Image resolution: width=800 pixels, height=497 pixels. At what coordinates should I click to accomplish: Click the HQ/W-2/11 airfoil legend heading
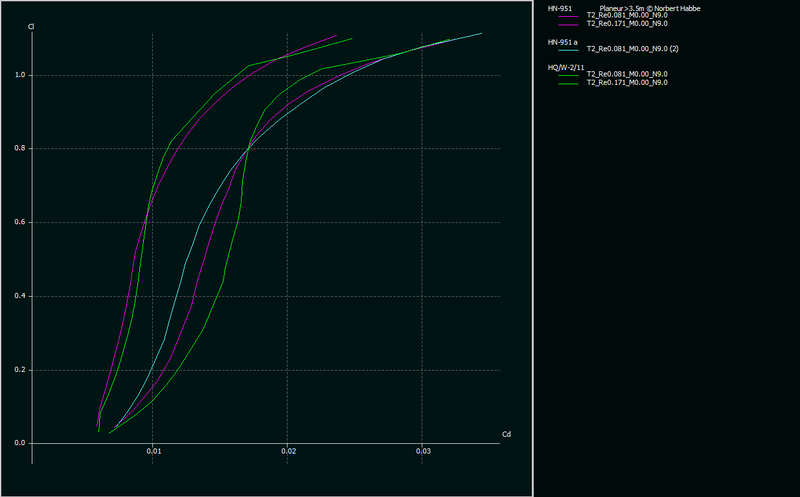(x=564, y=66)
